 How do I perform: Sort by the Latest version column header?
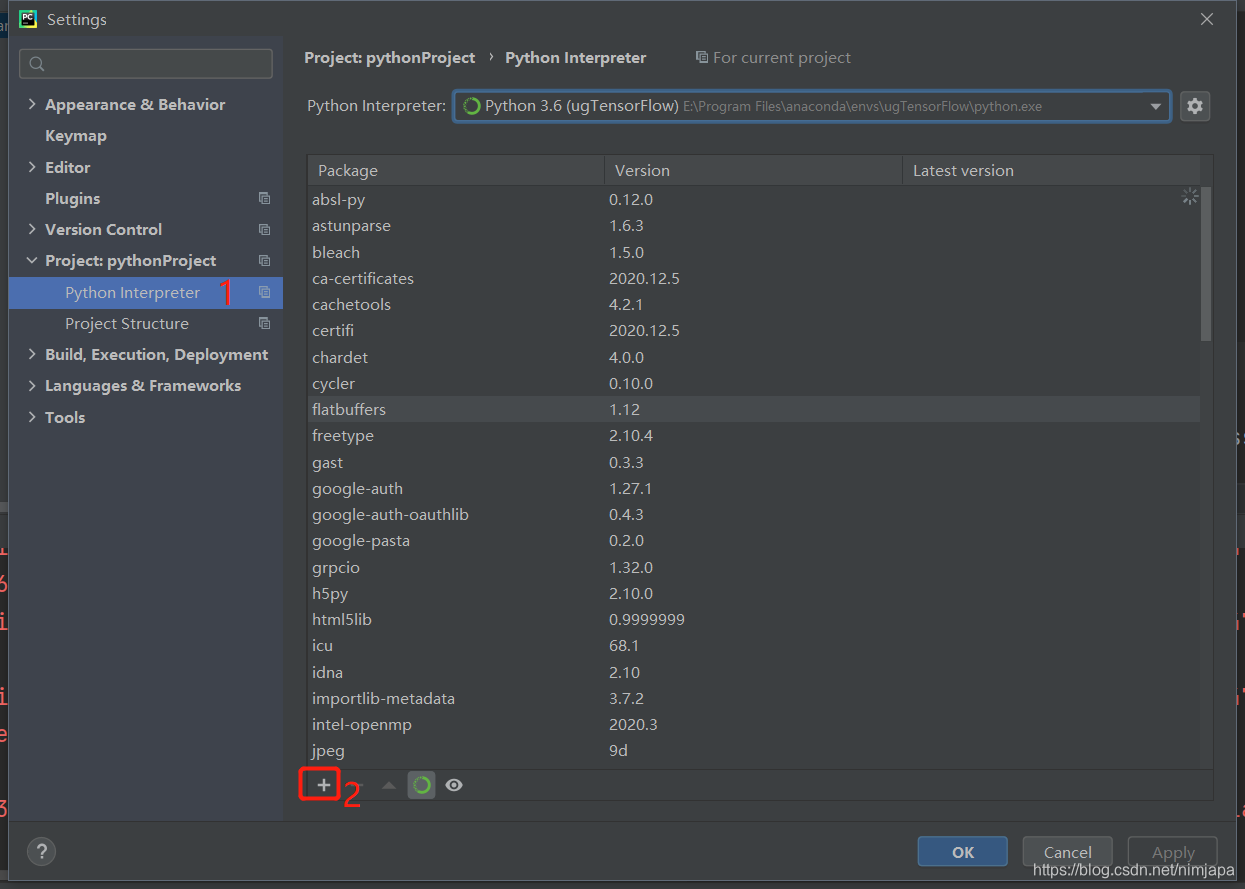pyautogui.click(x=1051, y=170)
